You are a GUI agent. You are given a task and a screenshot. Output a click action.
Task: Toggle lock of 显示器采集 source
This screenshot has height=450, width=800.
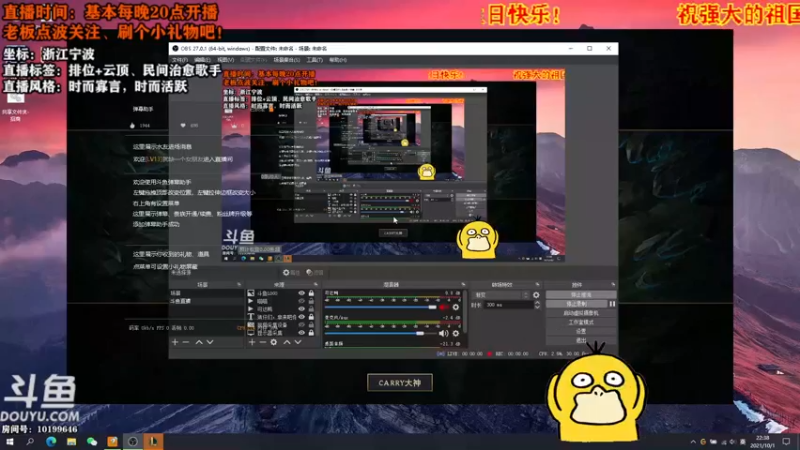311,333
